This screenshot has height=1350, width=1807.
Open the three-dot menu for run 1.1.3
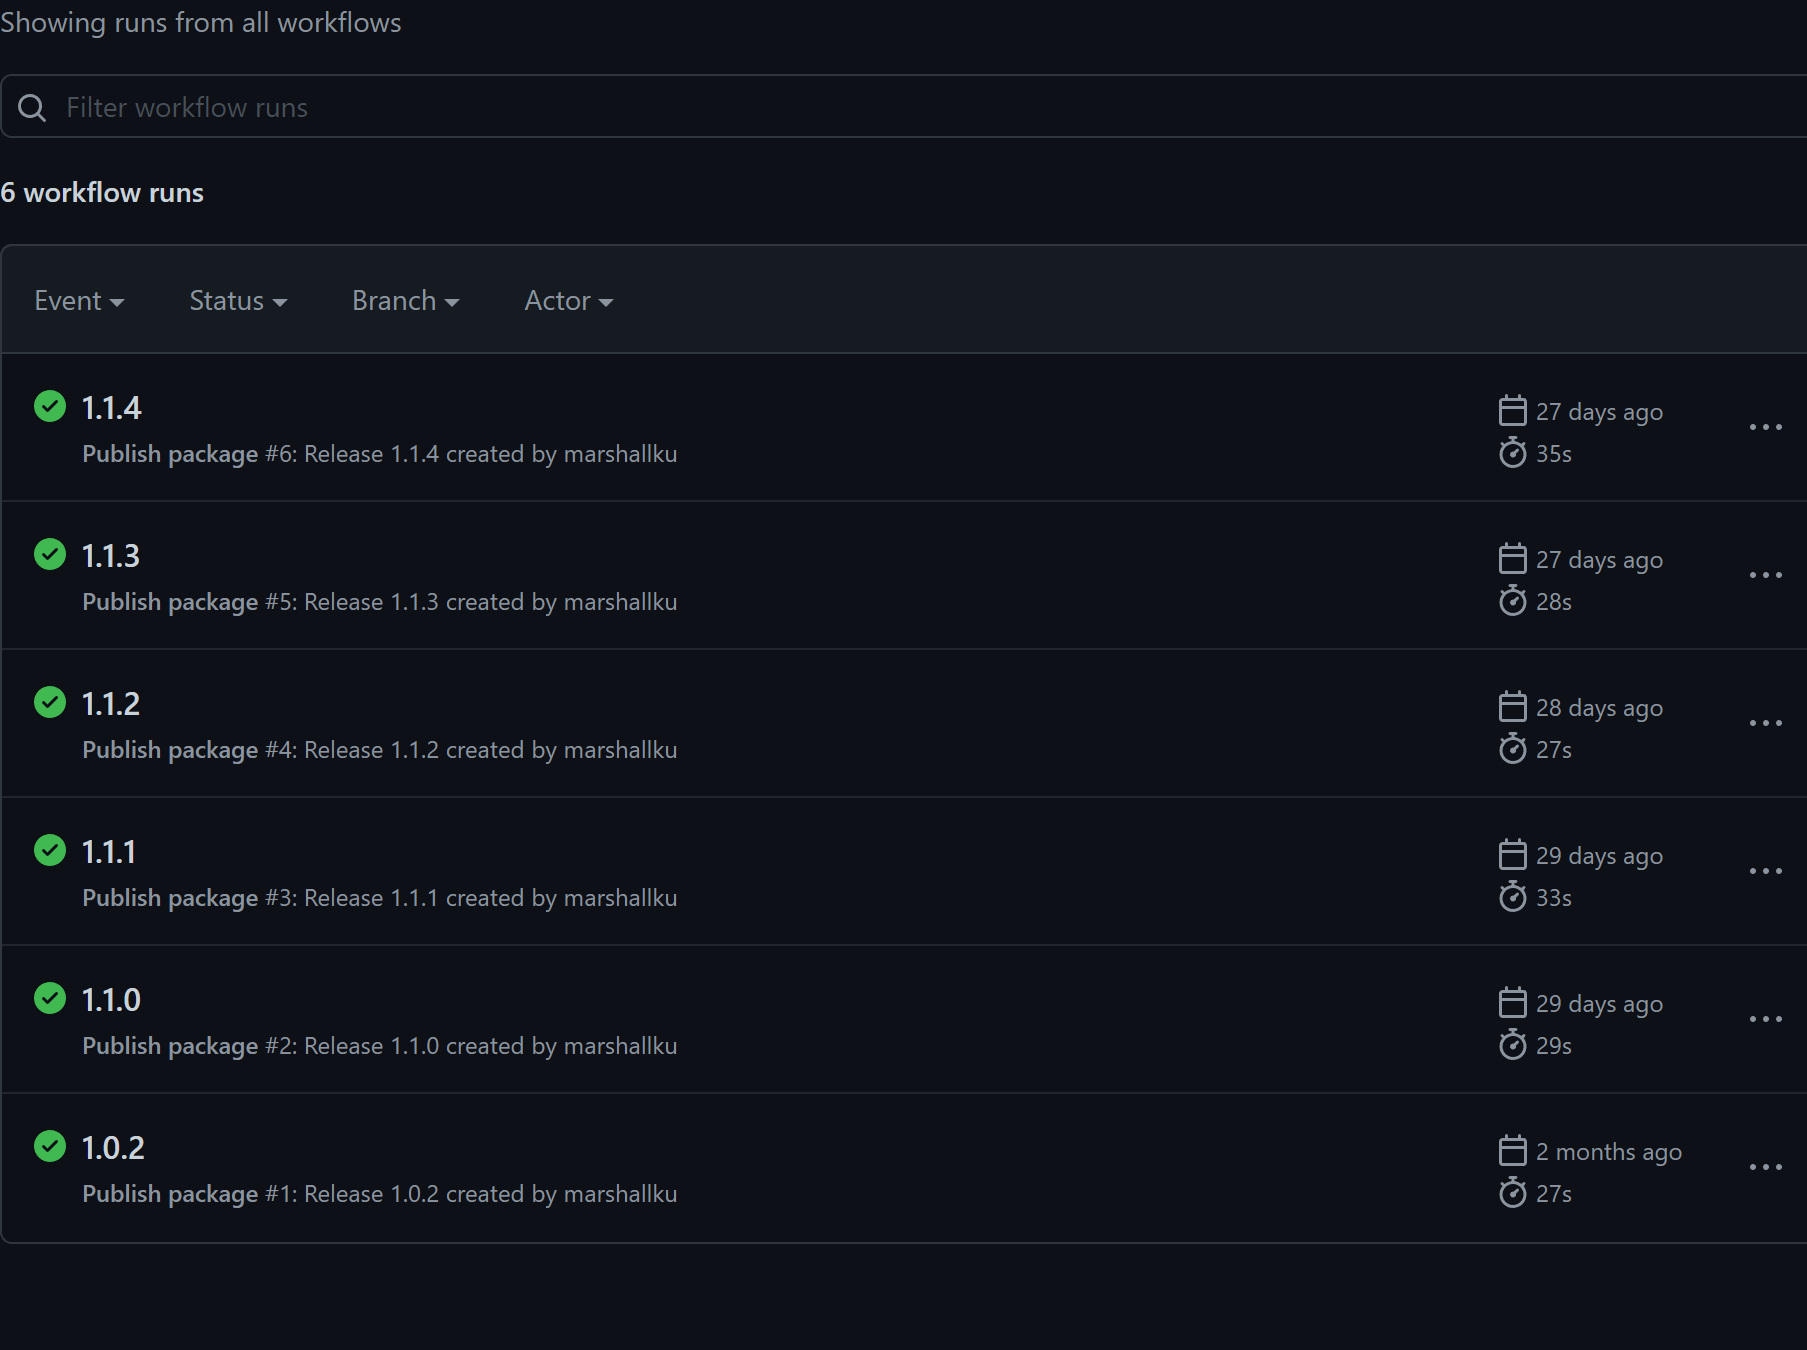[x=1765, y=575]
